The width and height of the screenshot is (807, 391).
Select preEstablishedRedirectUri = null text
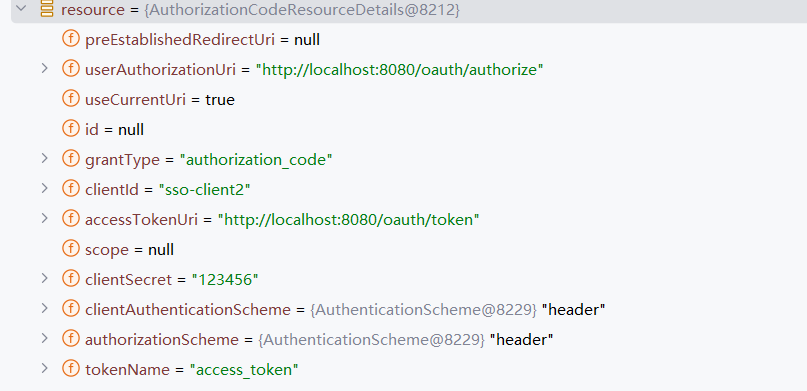pos(202,40)
